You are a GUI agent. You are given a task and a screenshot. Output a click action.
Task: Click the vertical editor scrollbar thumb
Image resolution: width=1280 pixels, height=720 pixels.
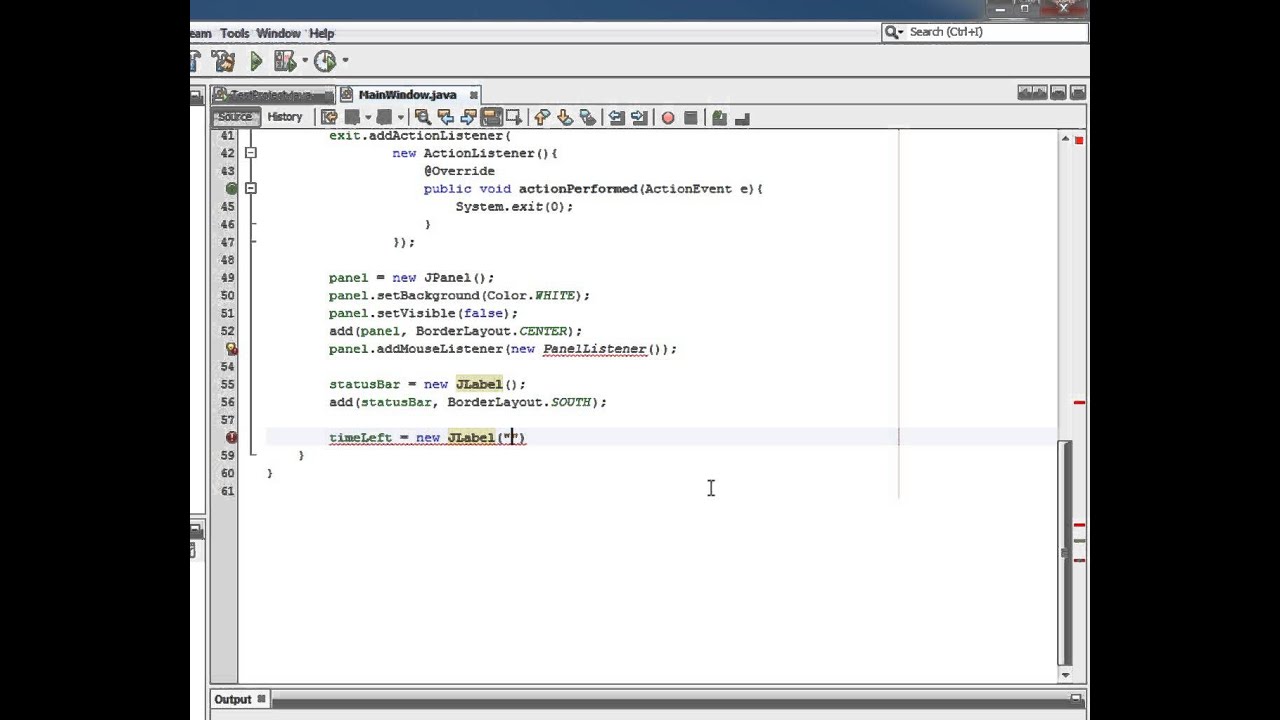[1065, 553]
